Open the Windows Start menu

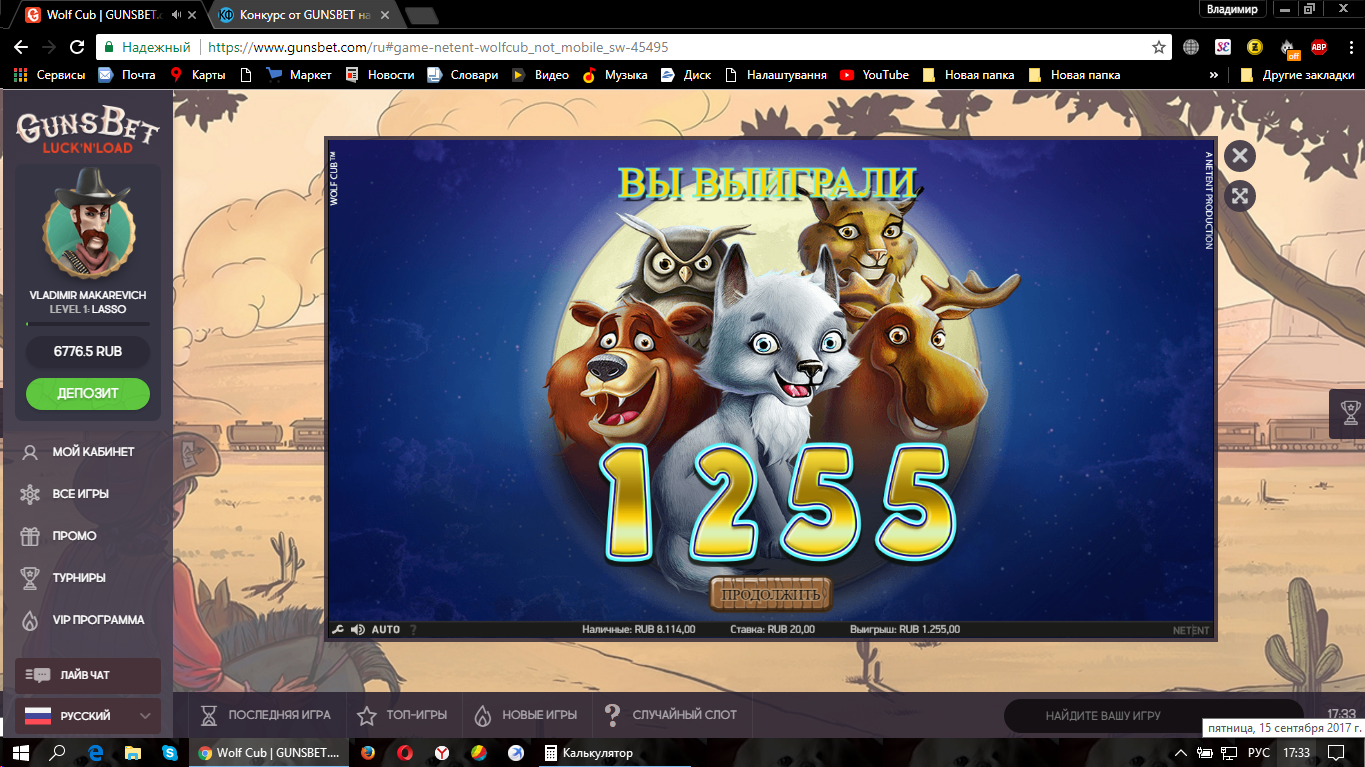tap(20, 753)
